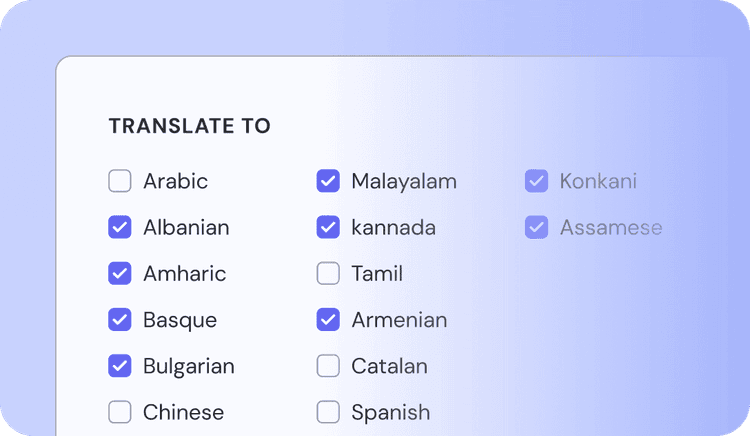Click the Konkani text label
This screenshot has height=436, width=750.
pyautogui.click(x=598, y=181)
